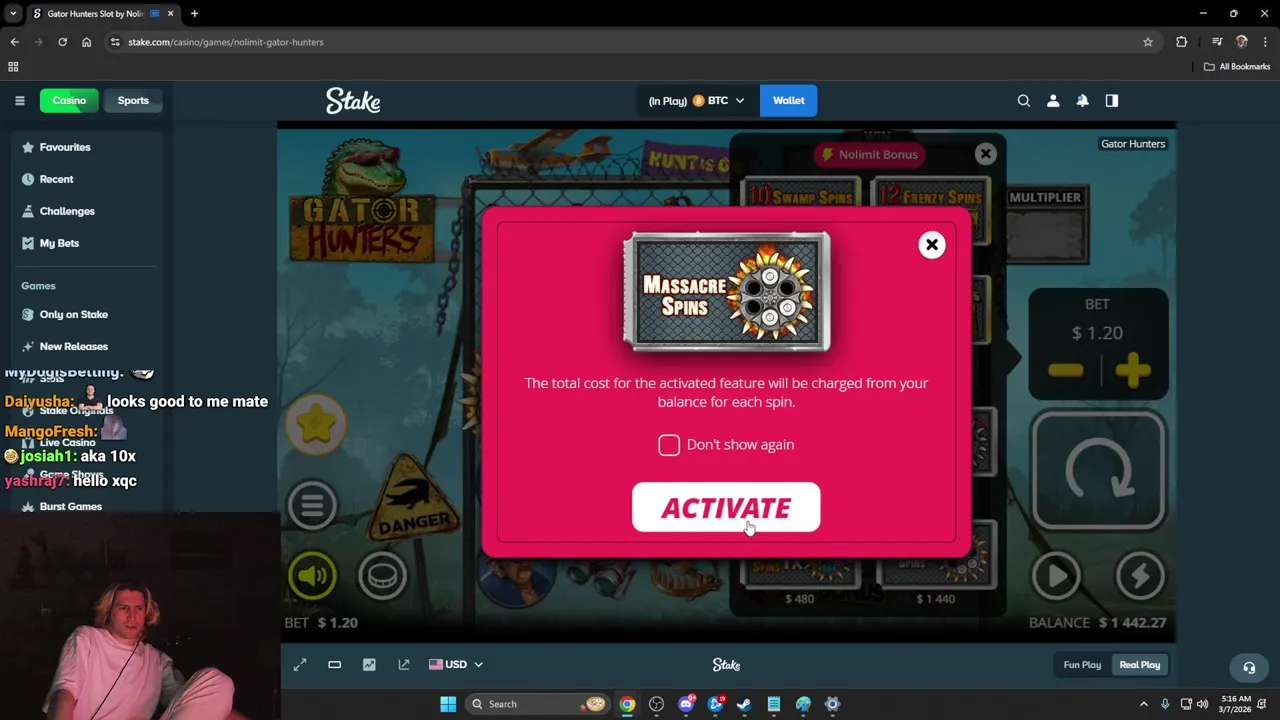Open browser extensions puzzle icon
Image resolution: width=1280 pixels, height=720 pixels.
(x=1181, y=42)
